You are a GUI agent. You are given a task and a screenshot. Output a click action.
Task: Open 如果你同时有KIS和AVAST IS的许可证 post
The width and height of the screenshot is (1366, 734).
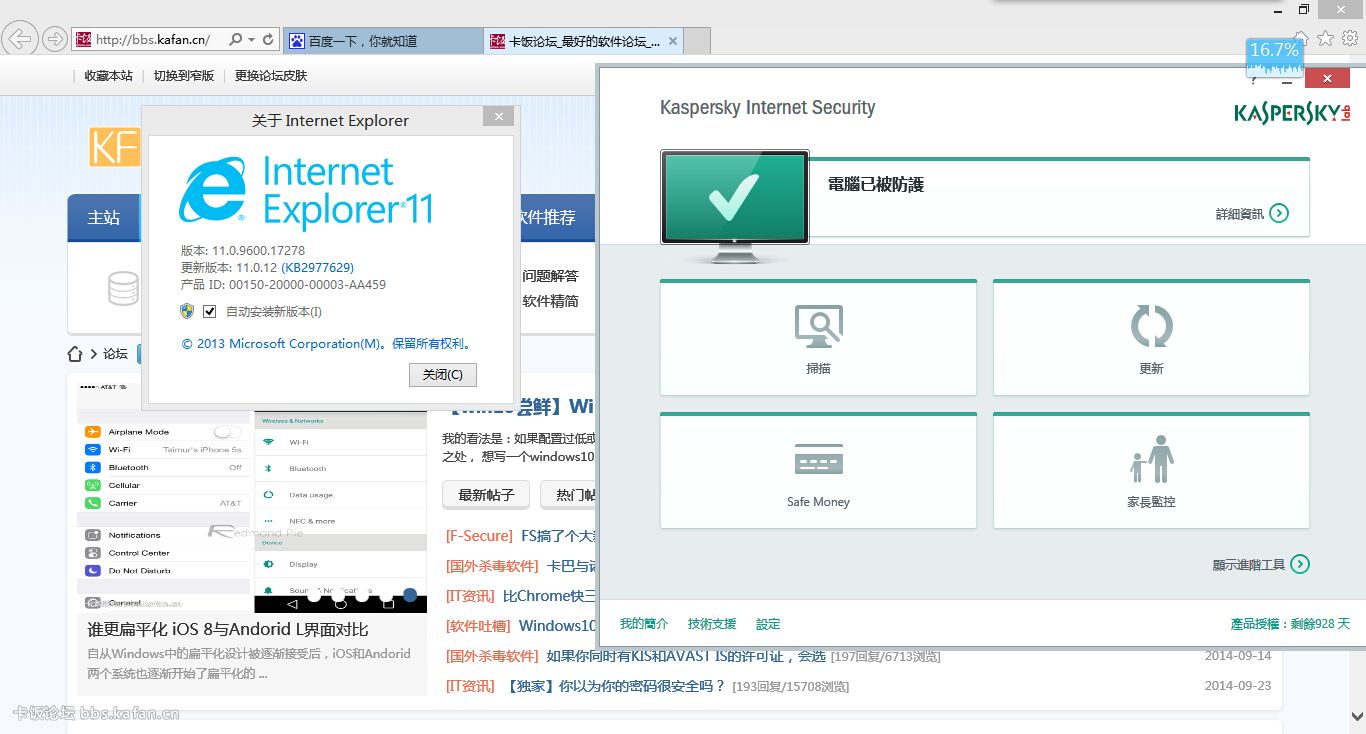click(x=686, y=656)
